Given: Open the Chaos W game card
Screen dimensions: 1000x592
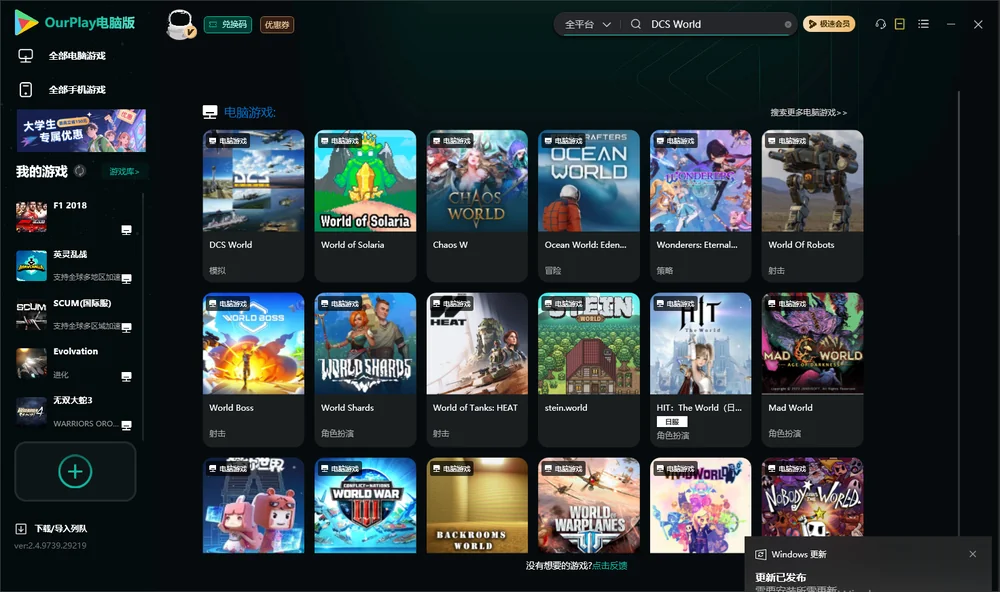Looking at the screenshot, I should click(477, 205).
